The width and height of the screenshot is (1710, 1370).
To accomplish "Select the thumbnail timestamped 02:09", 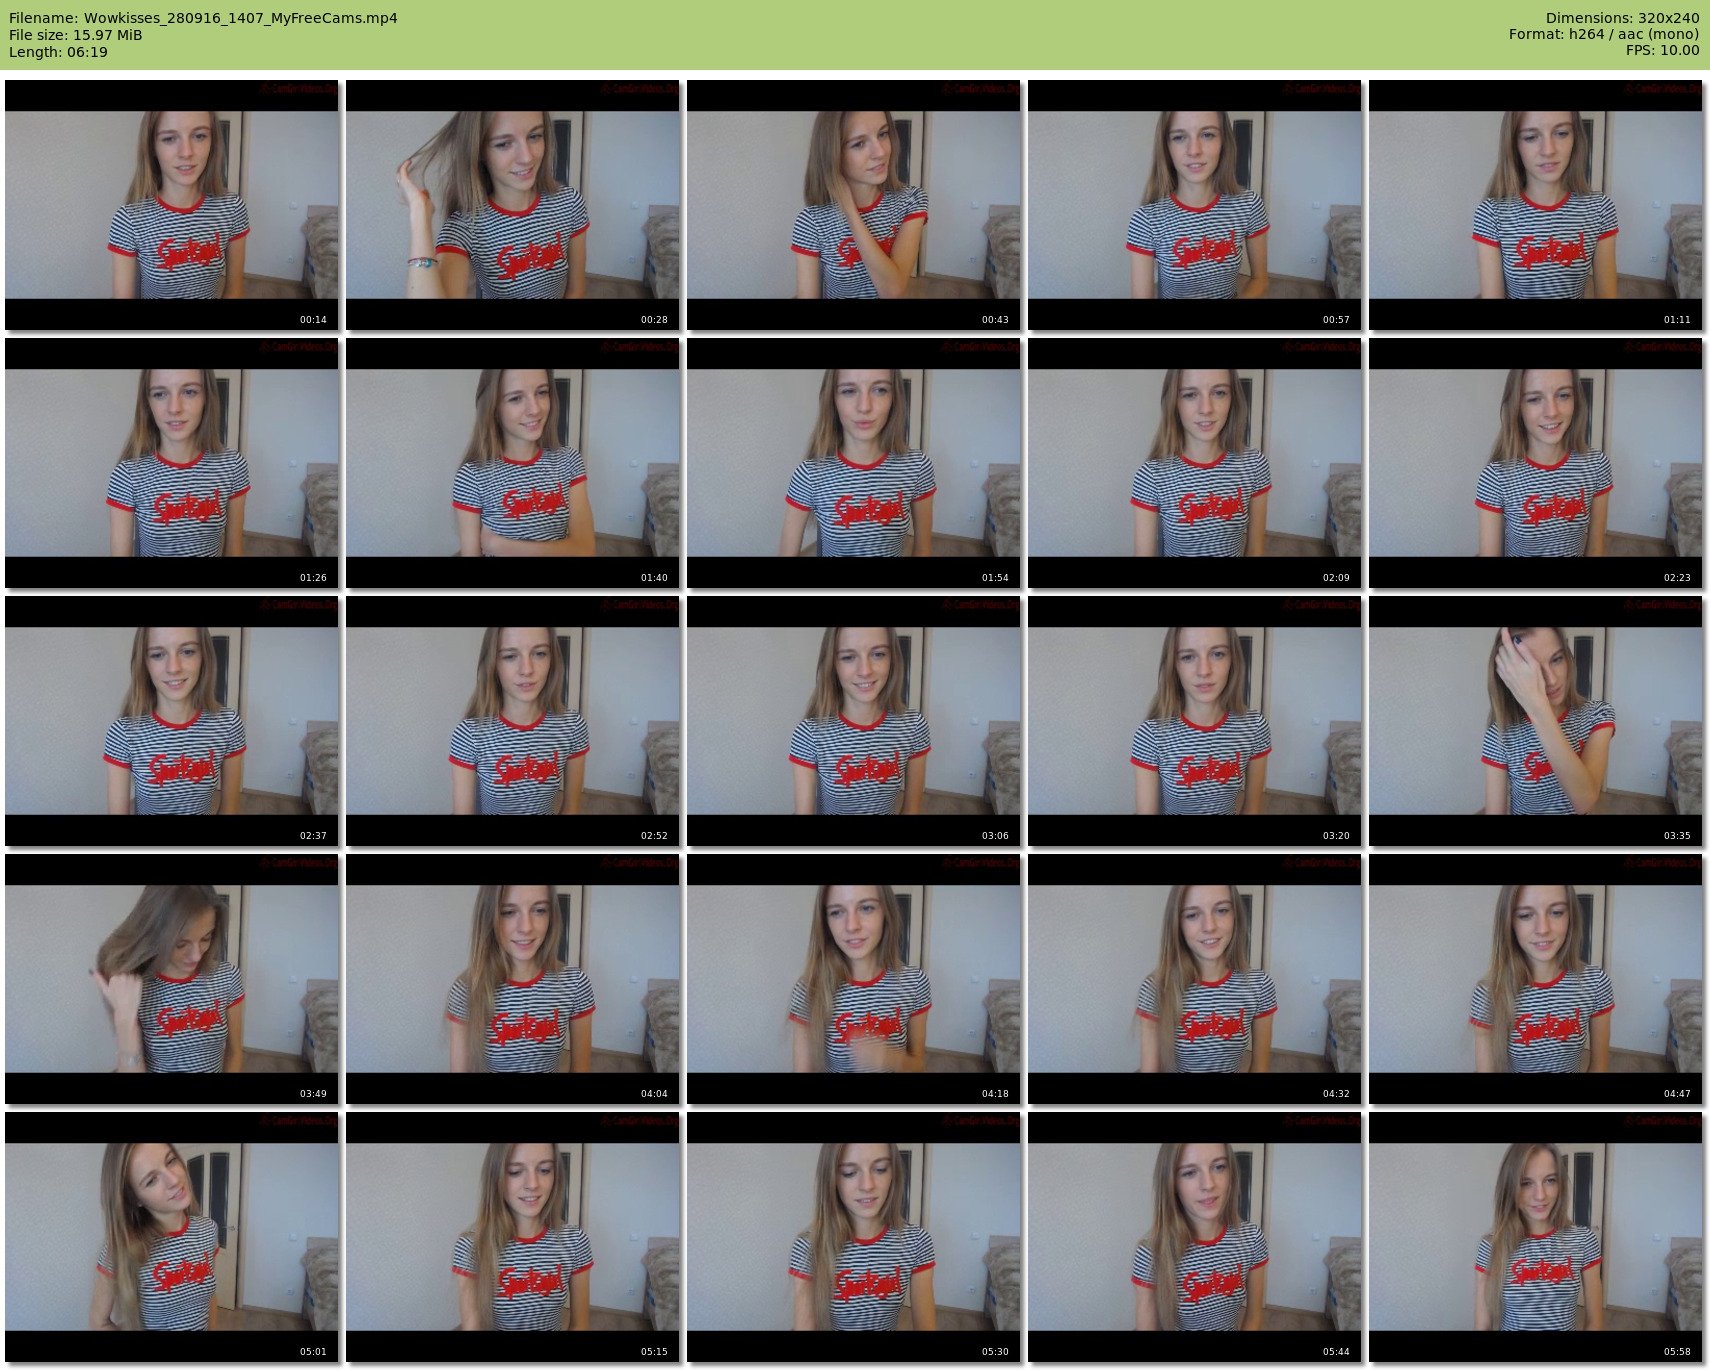I will [1195, 463].
